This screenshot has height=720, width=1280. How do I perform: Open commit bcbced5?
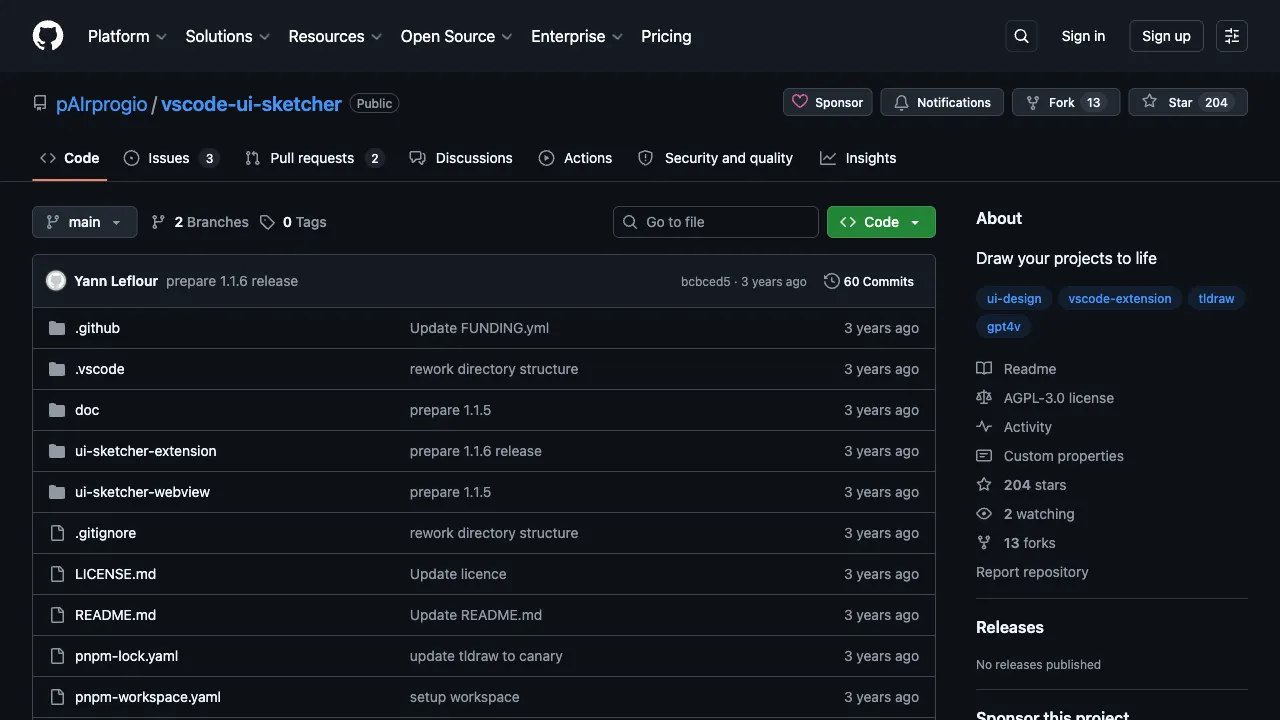click(x=706, y=282)
